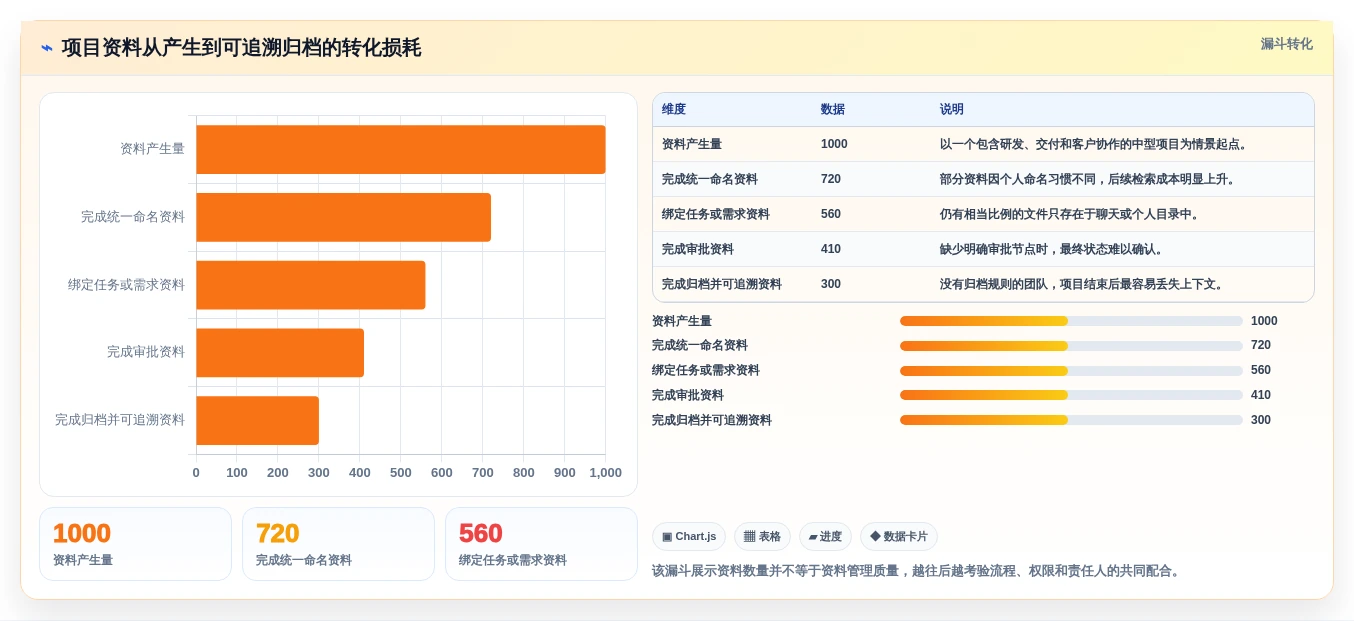Image resolution: width=1354 pixels, height=621 pixels.
Task: Click the 完成统一命名资料 cell in the table
Action: [710, 179]
